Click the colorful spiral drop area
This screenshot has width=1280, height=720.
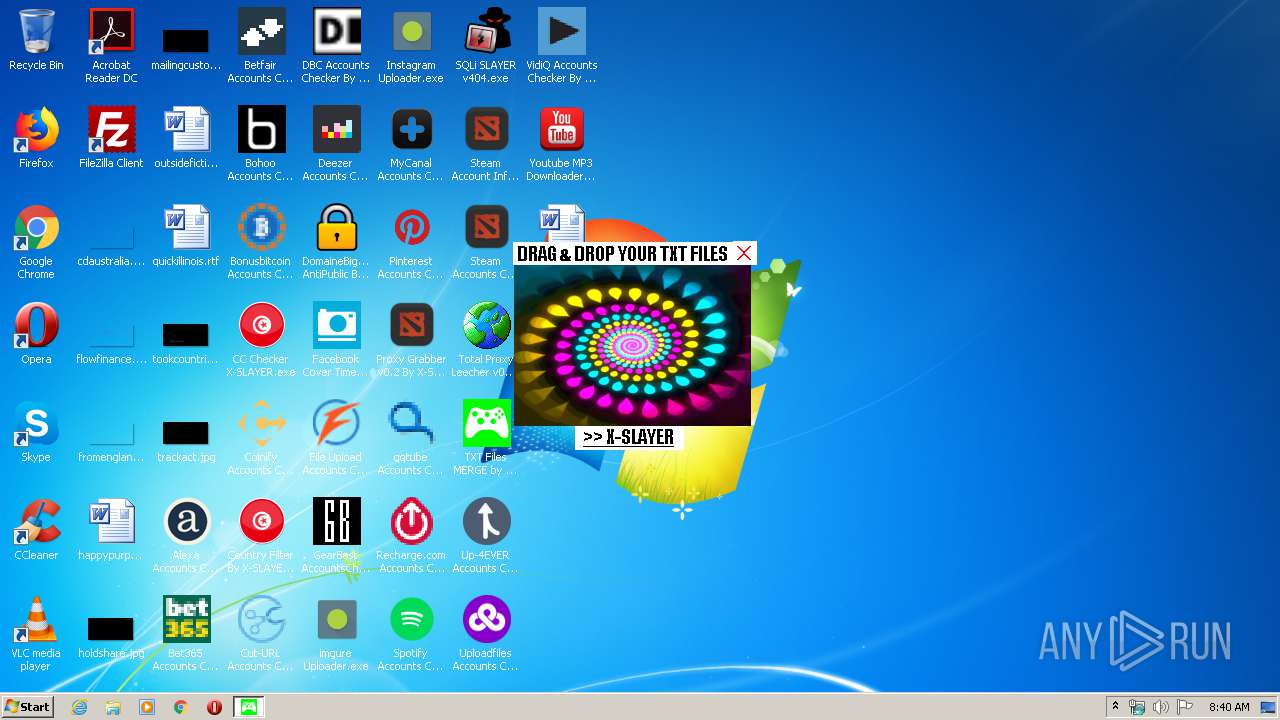(632, 346)
